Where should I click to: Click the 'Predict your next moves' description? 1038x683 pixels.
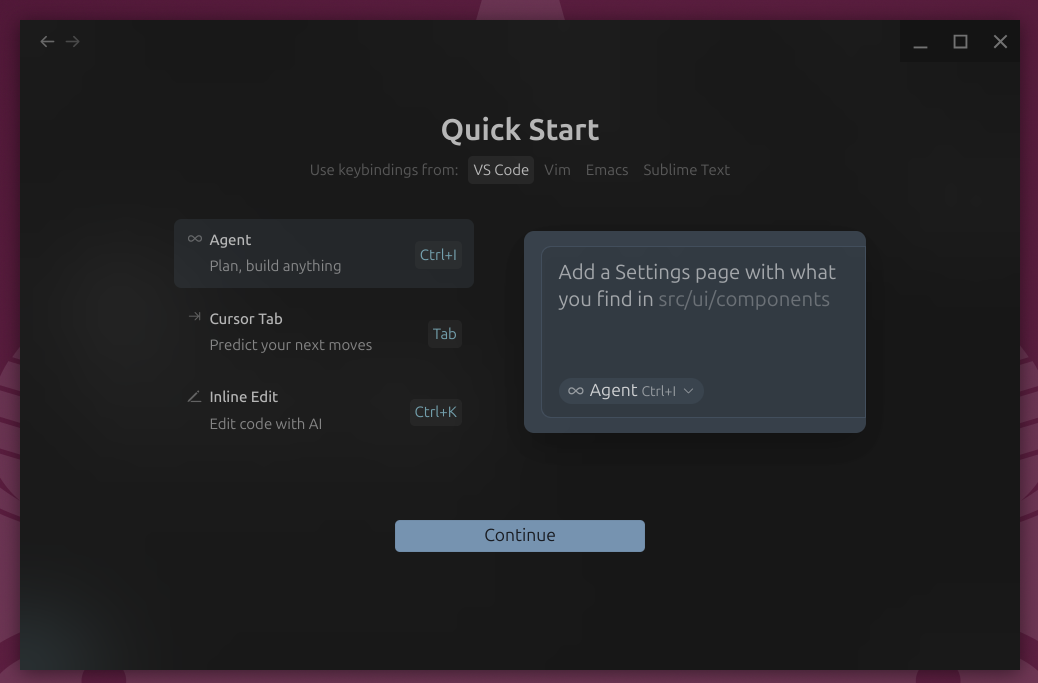click(291, 345)
